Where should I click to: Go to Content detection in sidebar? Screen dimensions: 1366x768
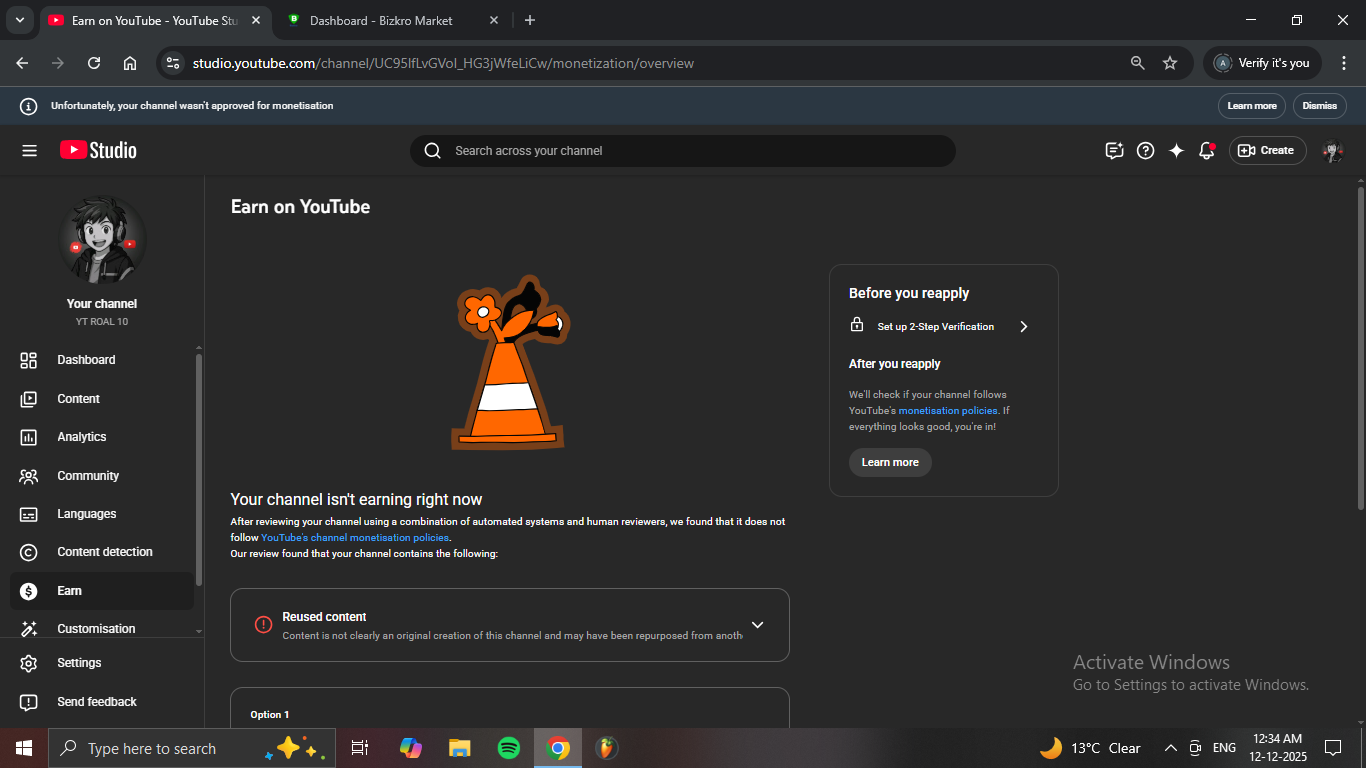[104, 552]
